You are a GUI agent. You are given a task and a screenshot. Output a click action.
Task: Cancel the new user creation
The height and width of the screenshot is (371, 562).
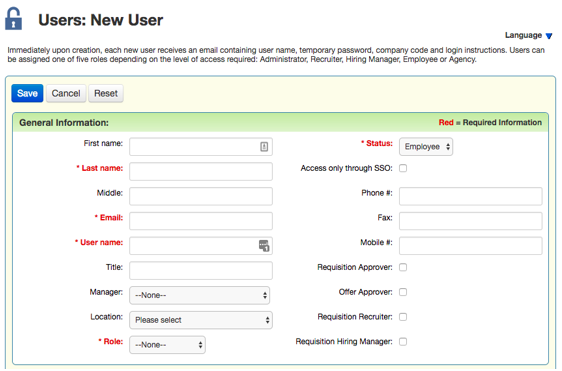pyautogui.click(x=66, y=94)
